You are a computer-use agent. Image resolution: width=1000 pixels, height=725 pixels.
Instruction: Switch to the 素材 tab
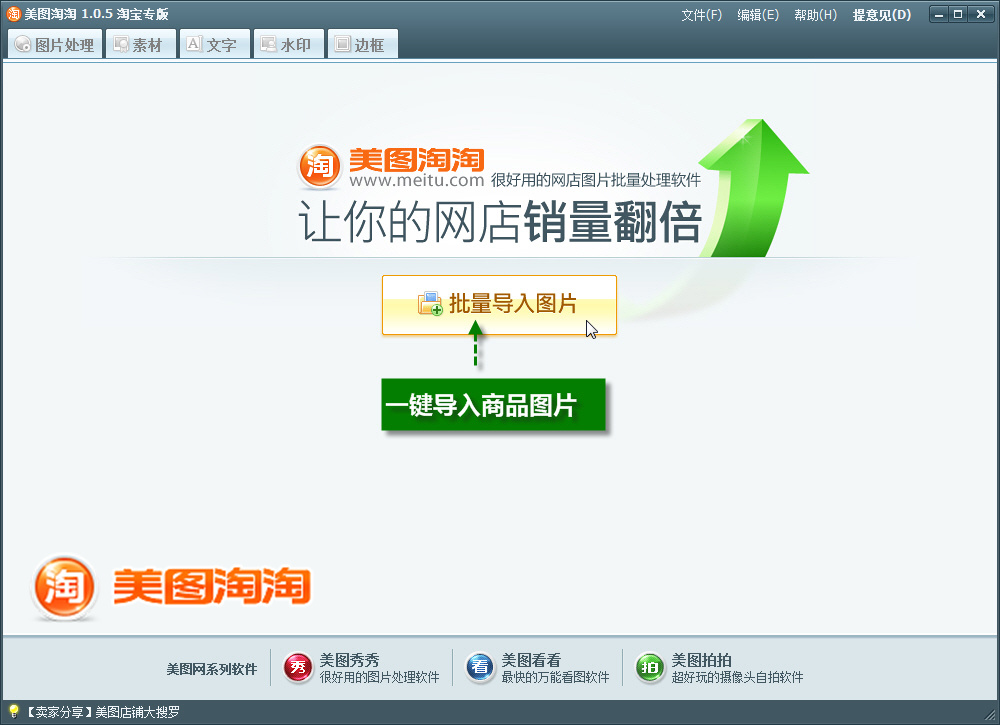[x=140, y=44]
